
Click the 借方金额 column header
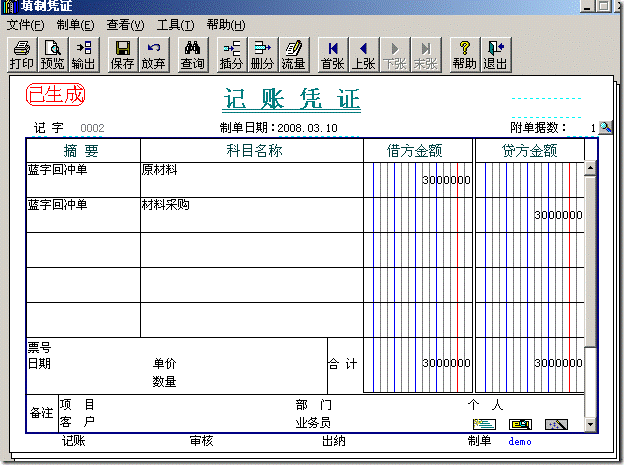pos(414,150)
